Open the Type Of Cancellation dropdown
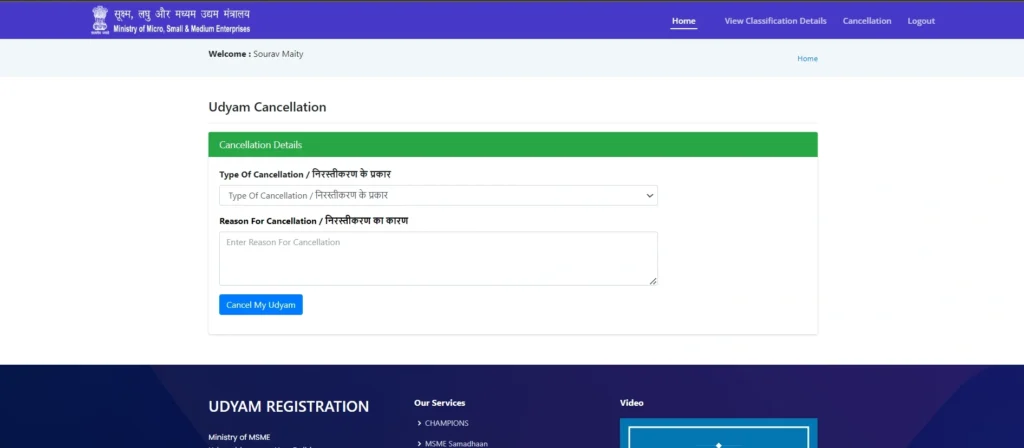 (438, 195)
